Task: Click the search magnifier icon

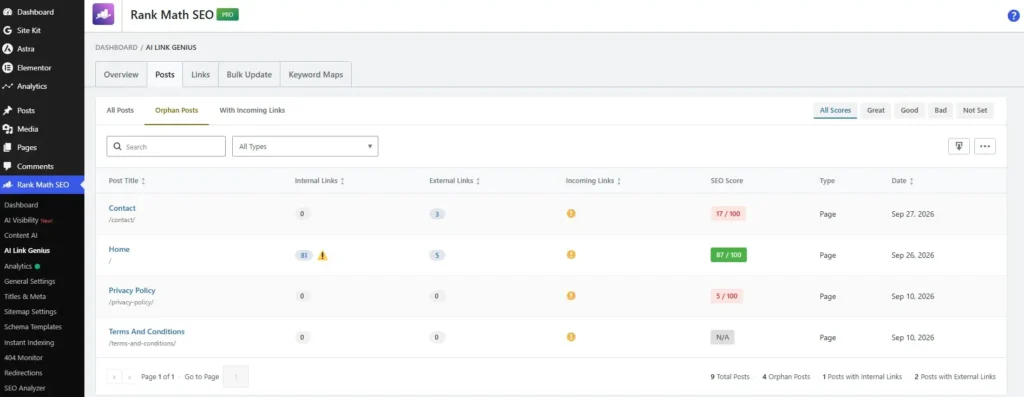Action: click(118, 147)
